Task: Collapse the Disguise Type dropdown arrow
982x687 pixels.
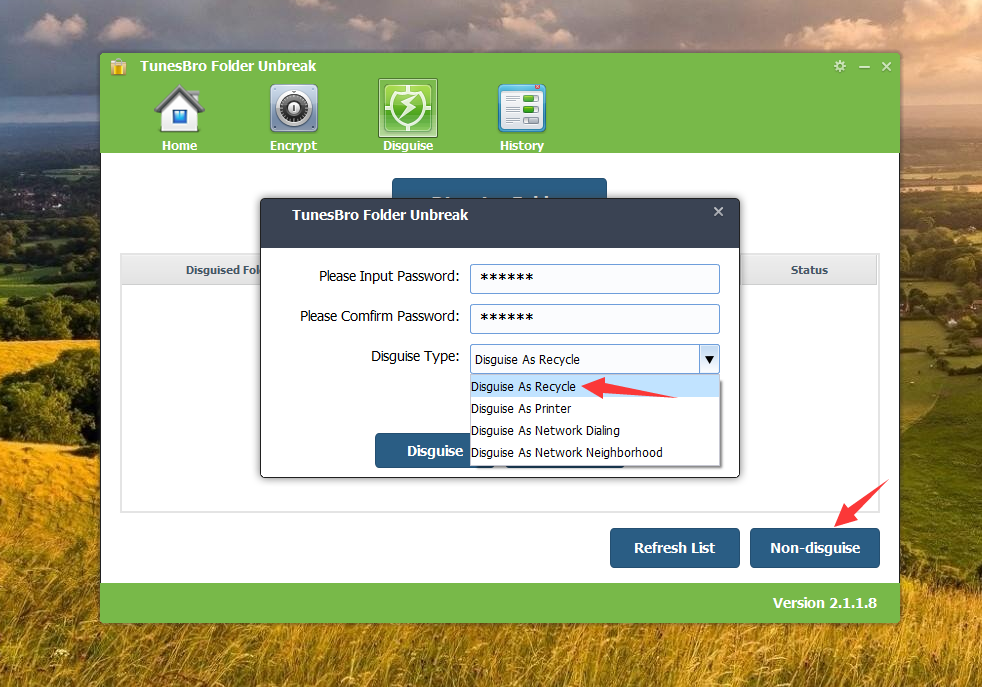Action: pos(709,359)
